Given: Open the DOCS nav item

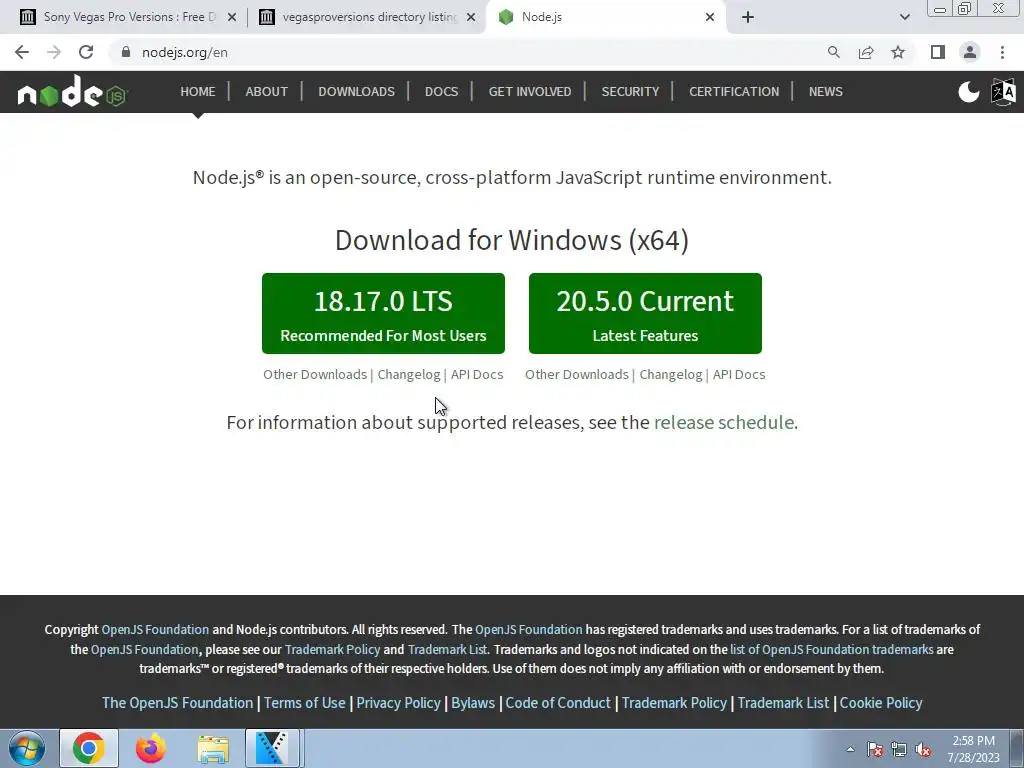Looking at the screenshot, I should point(441,91).
